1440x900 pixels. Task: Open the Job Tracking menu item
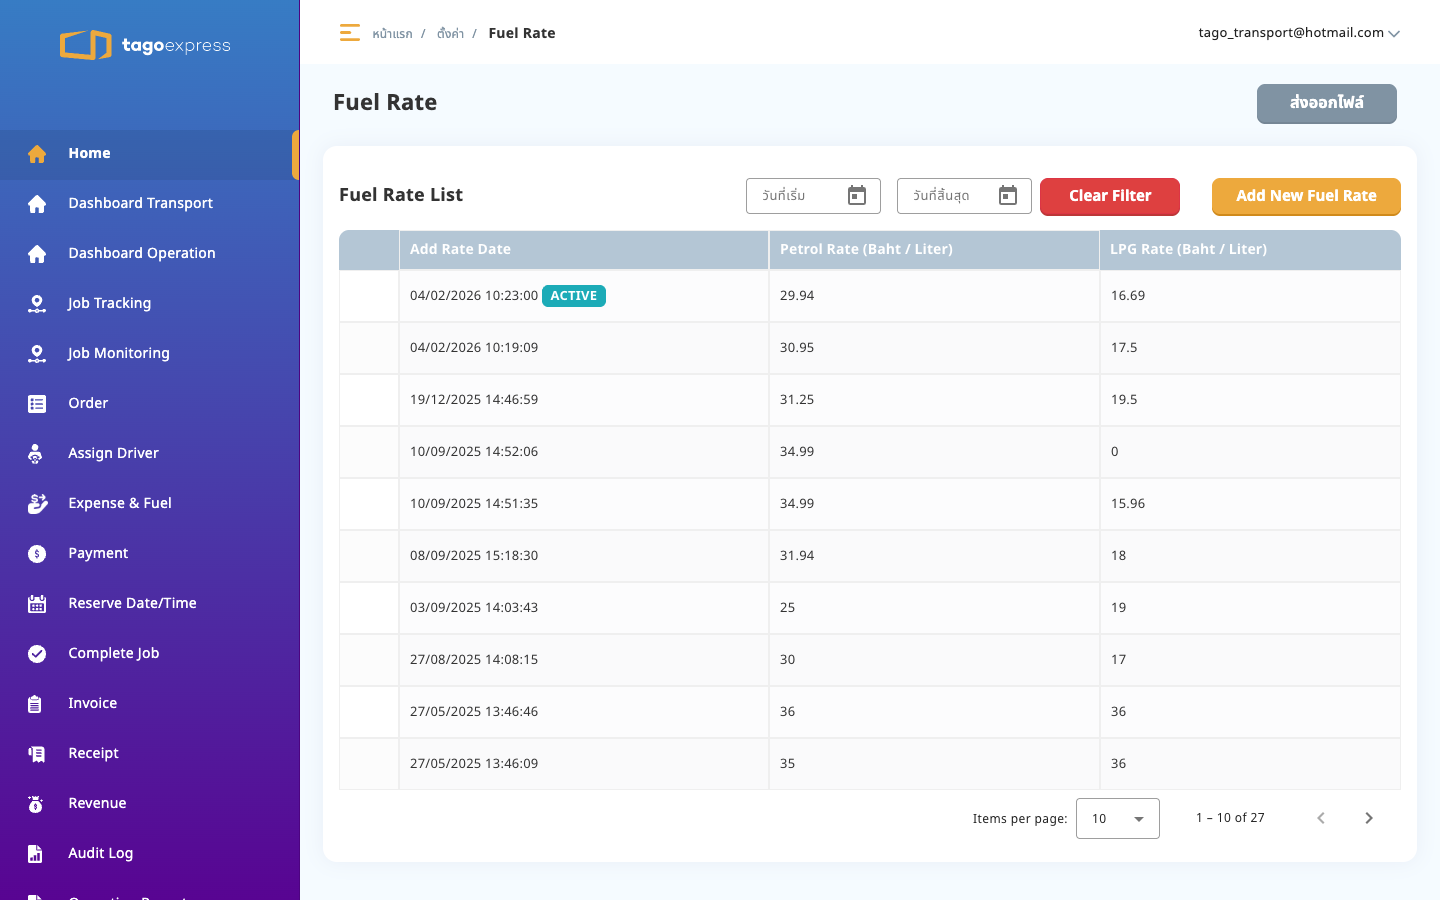pyautogui.click(x=150, y=304)
